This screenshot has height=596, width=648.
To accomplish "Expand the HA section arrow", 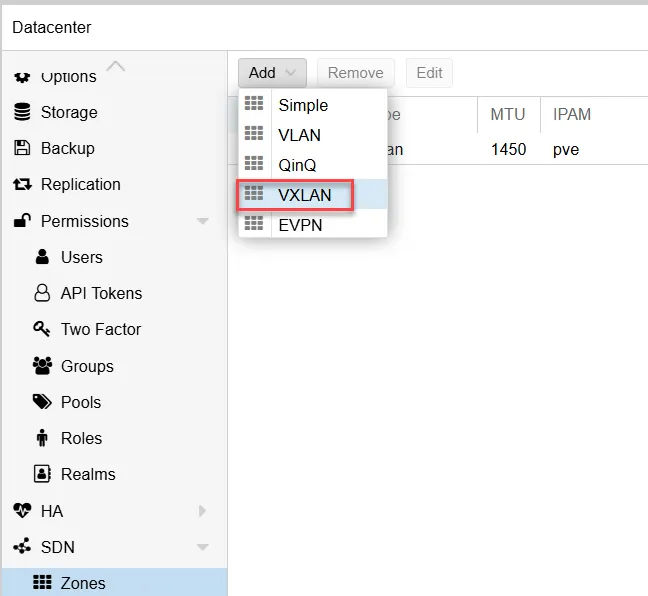I will pos(202,511).
